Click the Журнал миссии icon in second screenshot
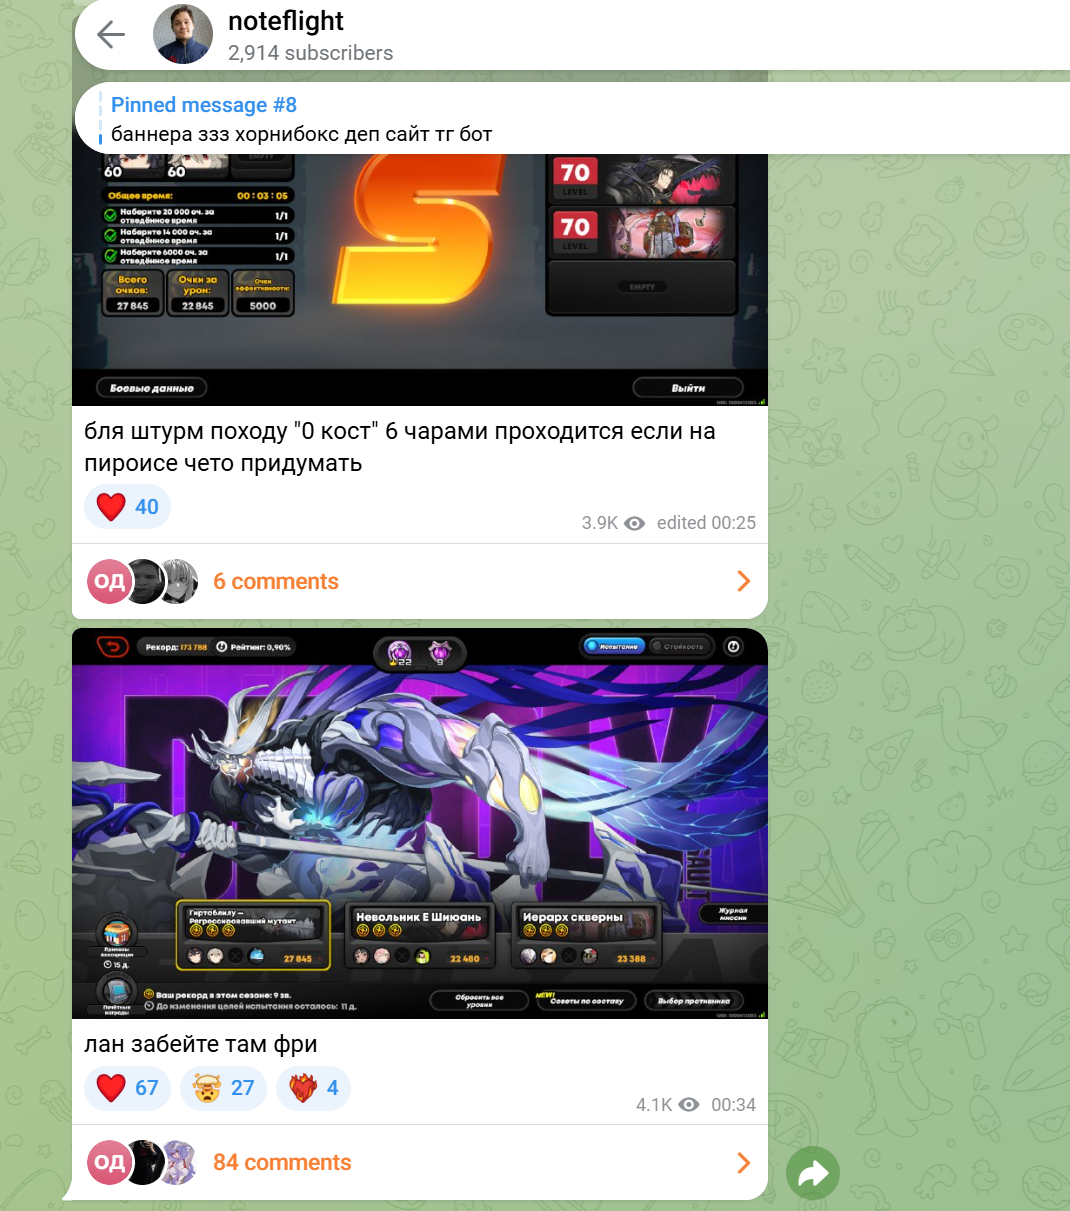The image size is (1070, 1211). pos(733,914)
